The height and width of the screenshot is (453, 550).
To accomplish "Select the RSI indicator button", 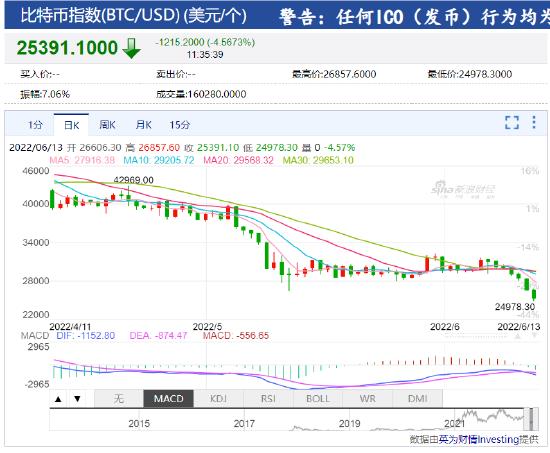I will click(268, 399).
